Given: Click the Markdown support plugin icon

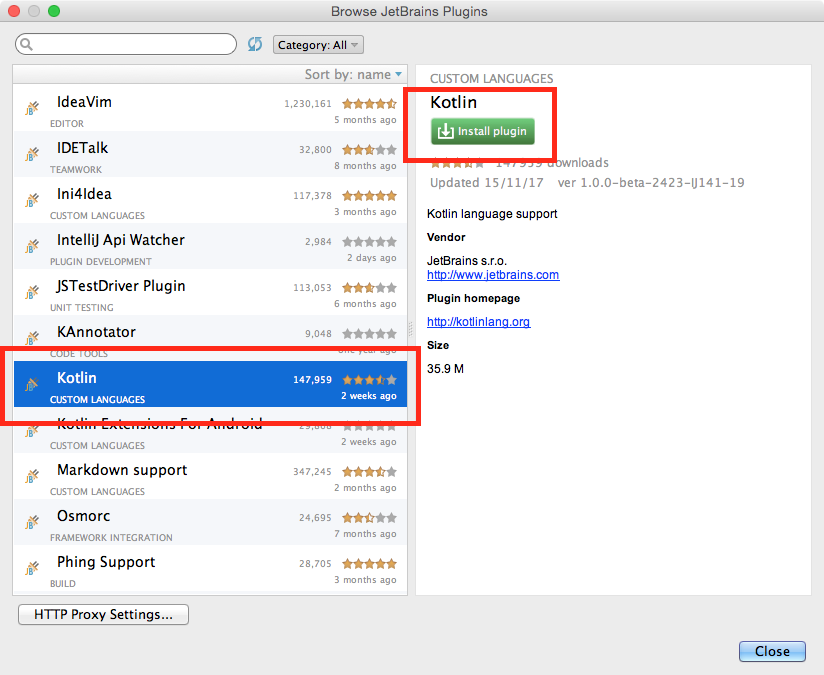Looking at the screenshot, I should (31, 476).
